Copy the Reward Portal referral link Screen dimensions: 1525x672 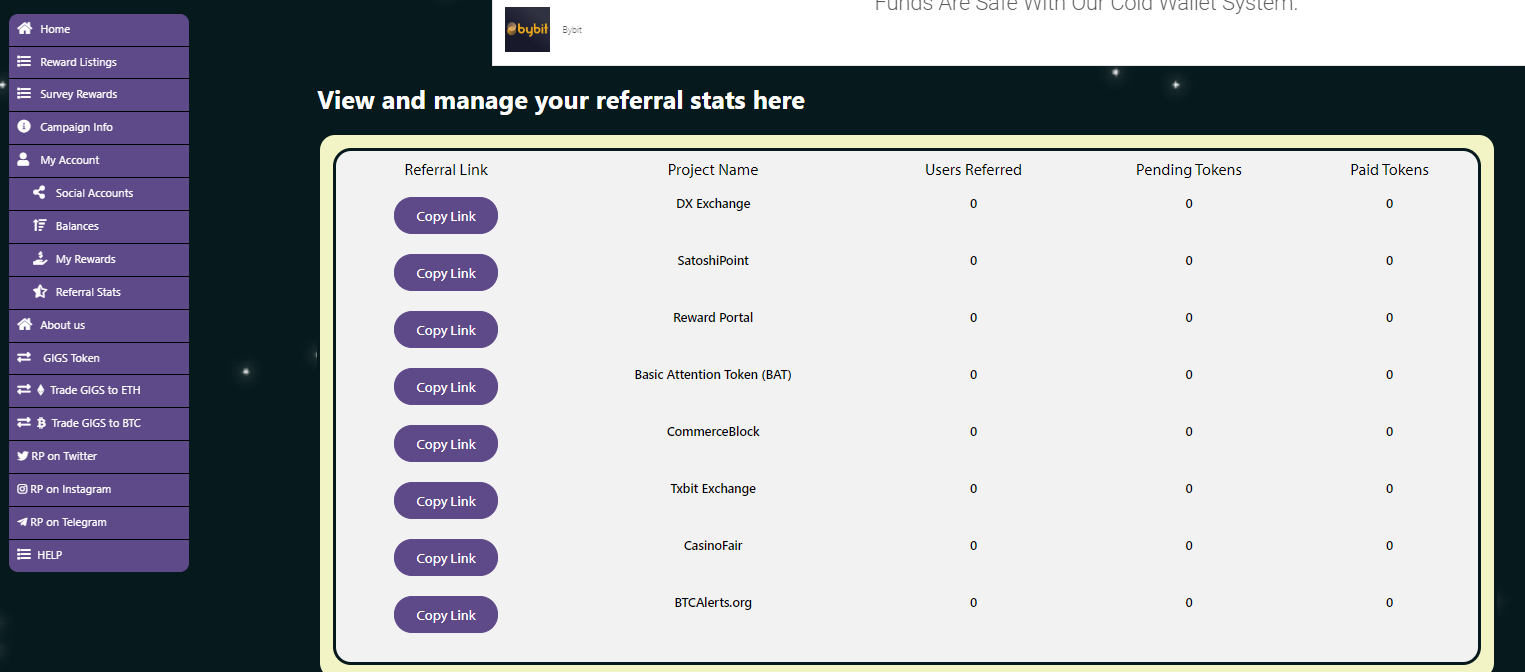(446, 330)
